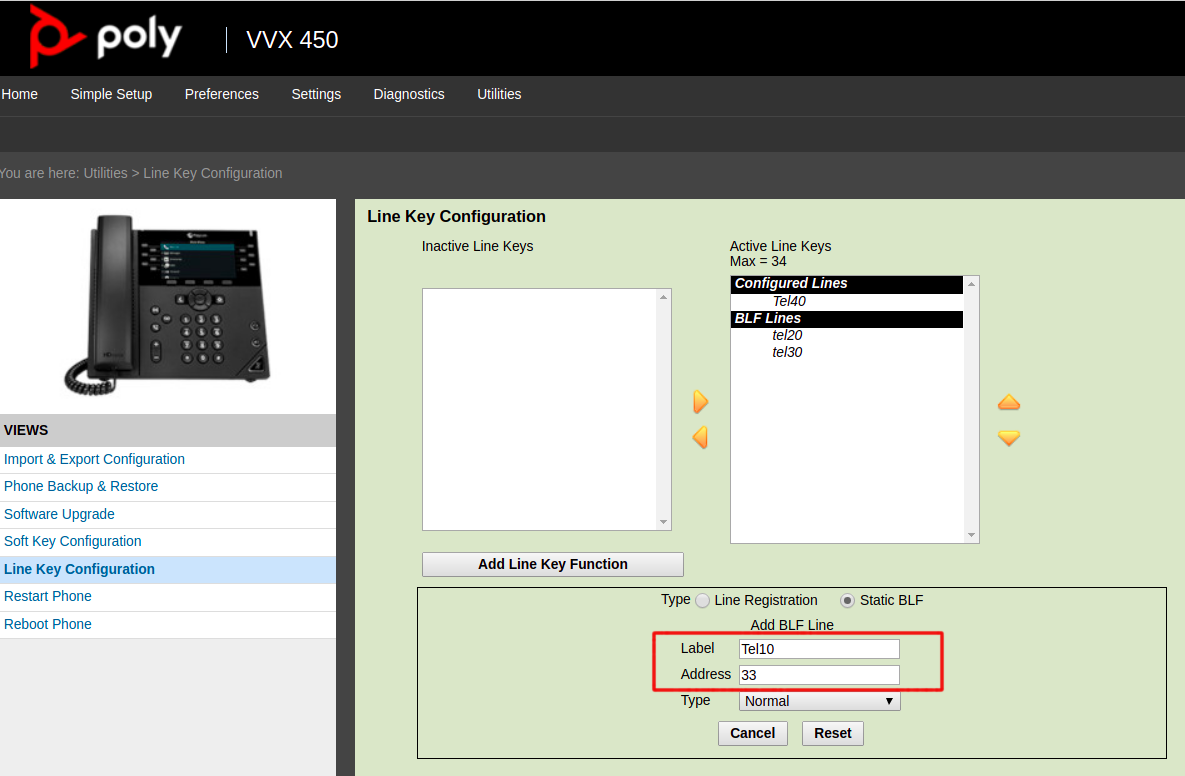Select the Static BLF radio button
The image size is (1185, 776).
pyautogui.click(x=848, y=601)
